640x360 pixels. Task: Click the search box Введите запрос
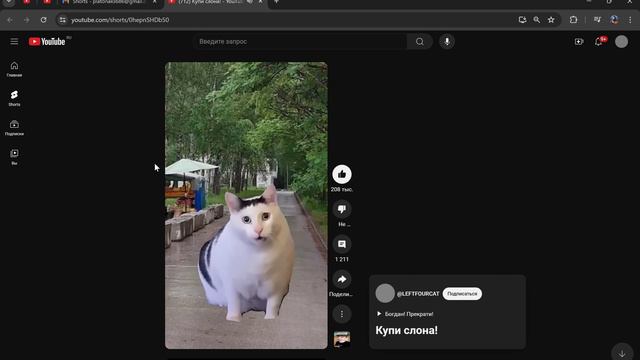click(300, 42)
